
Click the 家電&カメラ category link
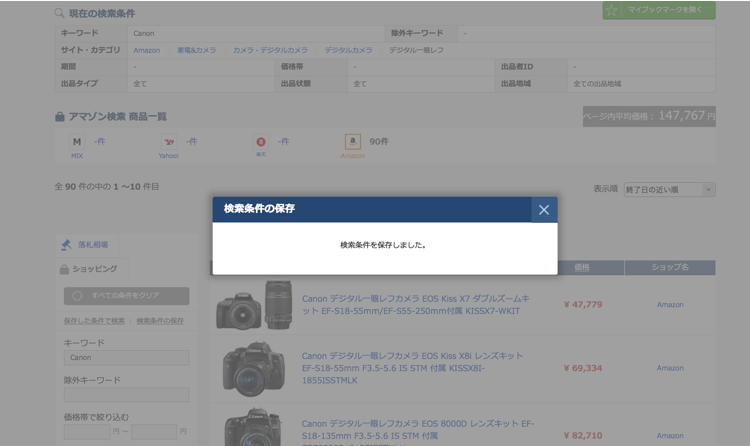point(196,50)
